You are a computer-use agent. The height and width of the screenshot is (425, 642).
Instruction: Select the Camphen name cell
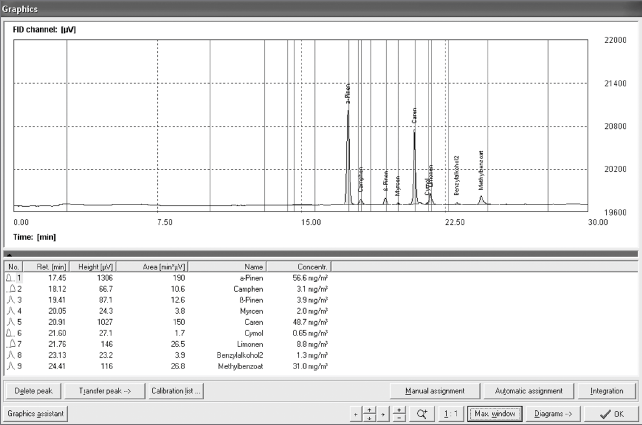(x=248, y=289)
